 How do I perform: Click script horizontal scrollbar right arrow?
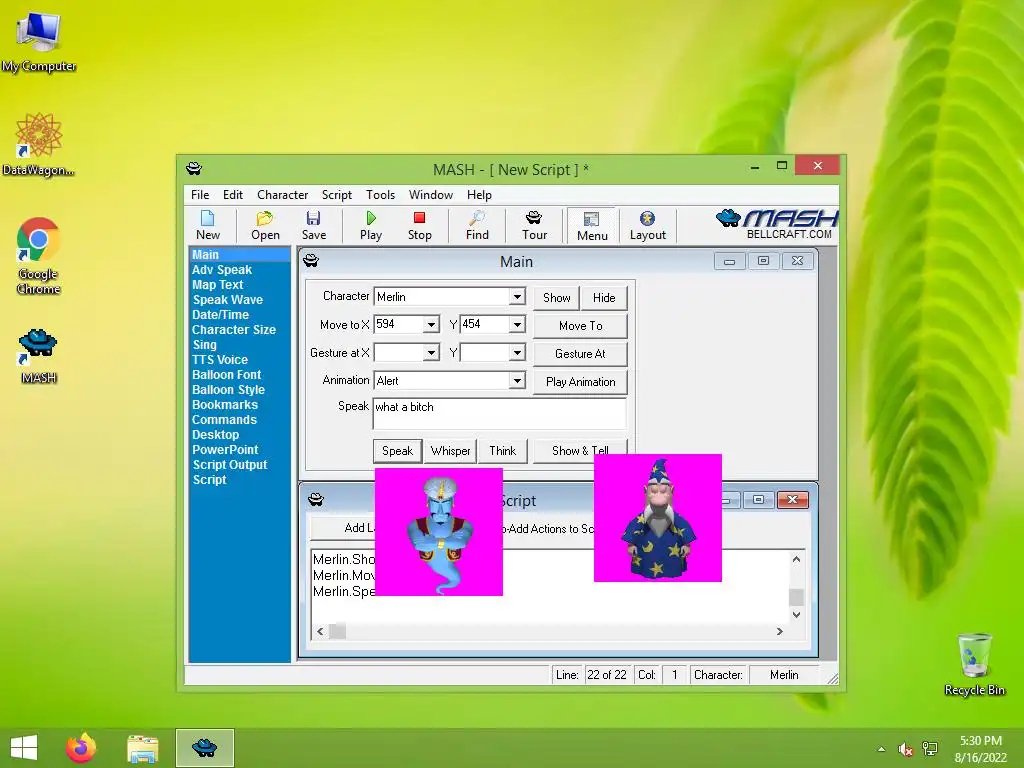tap(779, 631)
